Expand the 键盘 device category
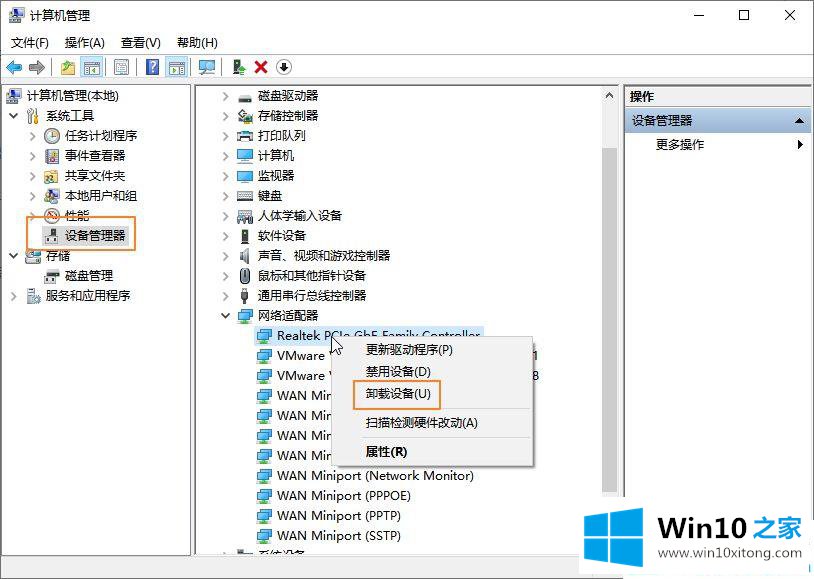The width and height of the screenshot is (814, 579). tap(226, 196)
